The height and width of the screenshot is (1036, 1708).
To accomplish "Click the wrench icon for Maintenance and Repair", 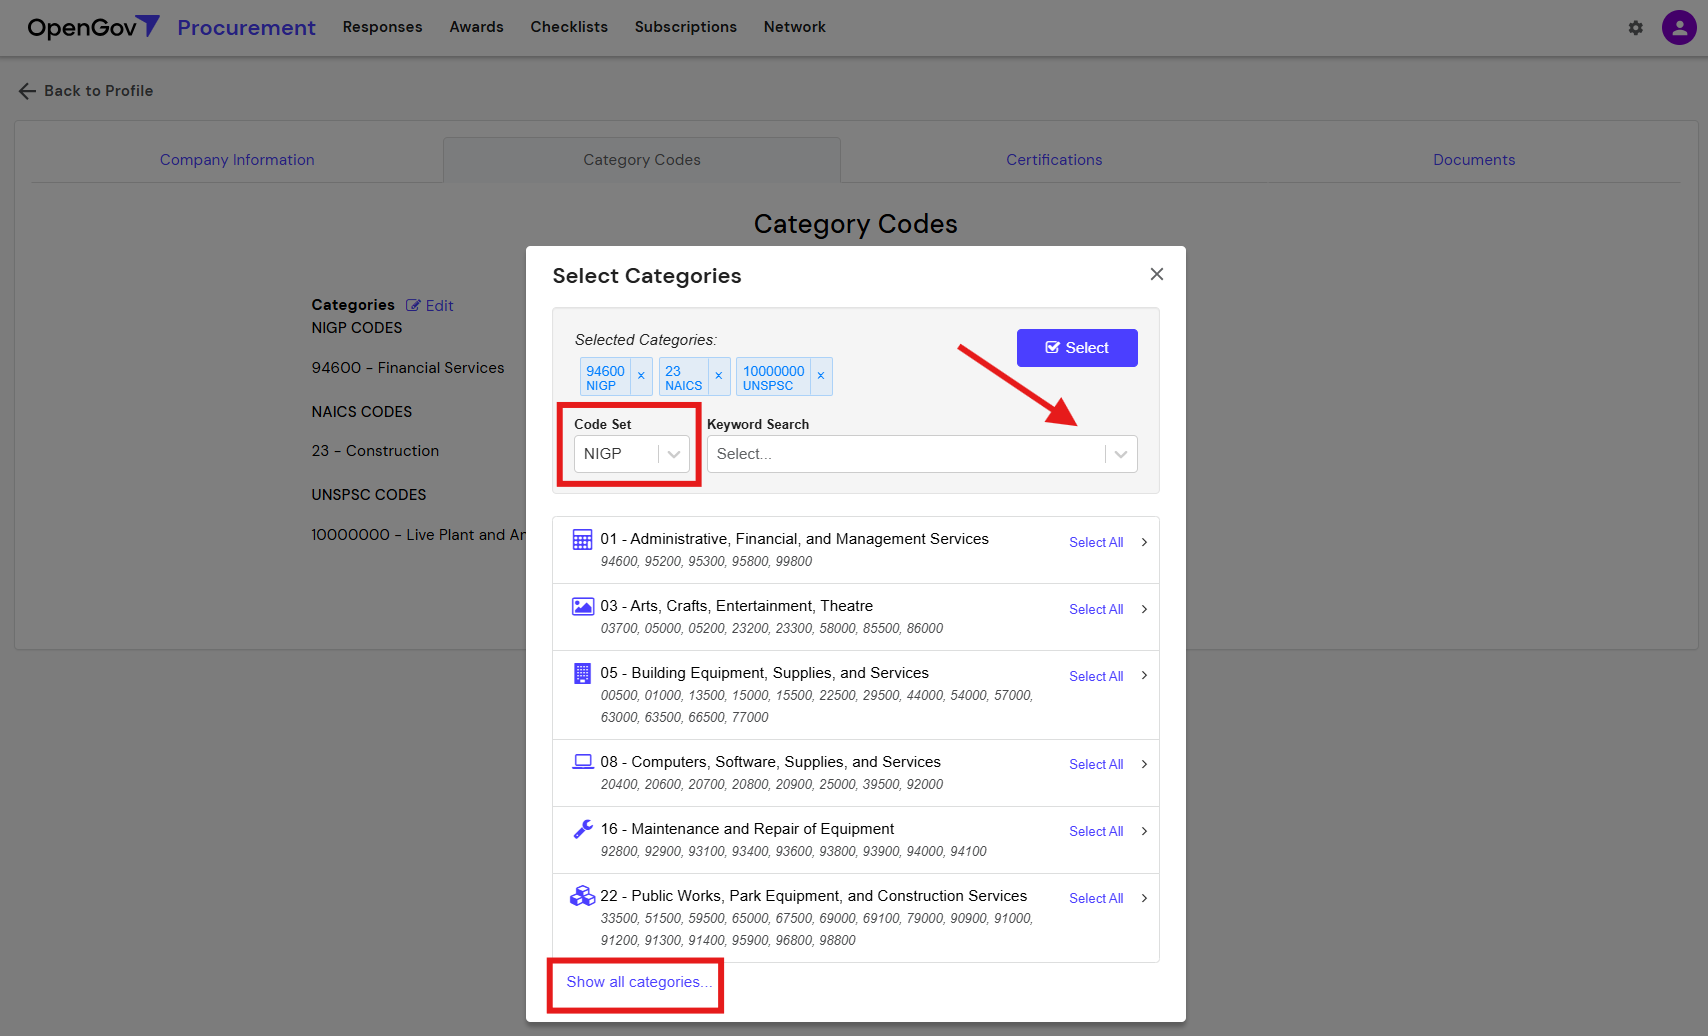I will coord(582,829).
